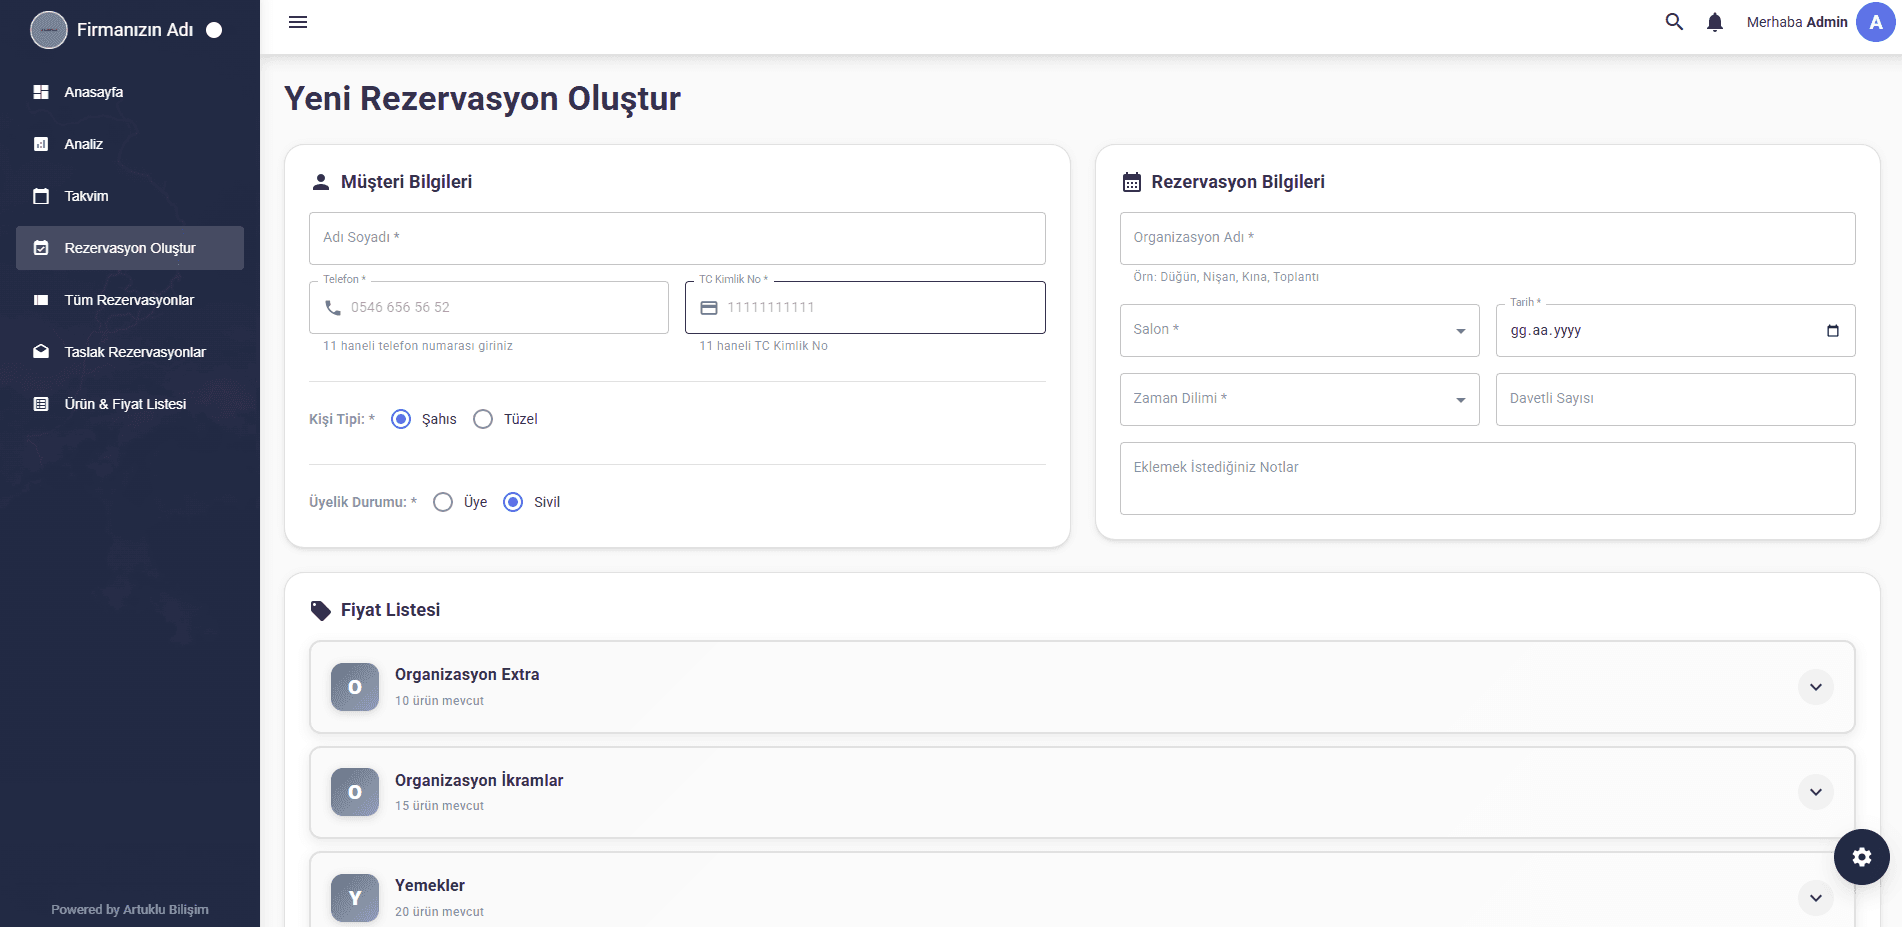This screenshot has width=1902, height=927.
Task: Click the Admin avatar in top bar
Action: tap(1875, 21)
